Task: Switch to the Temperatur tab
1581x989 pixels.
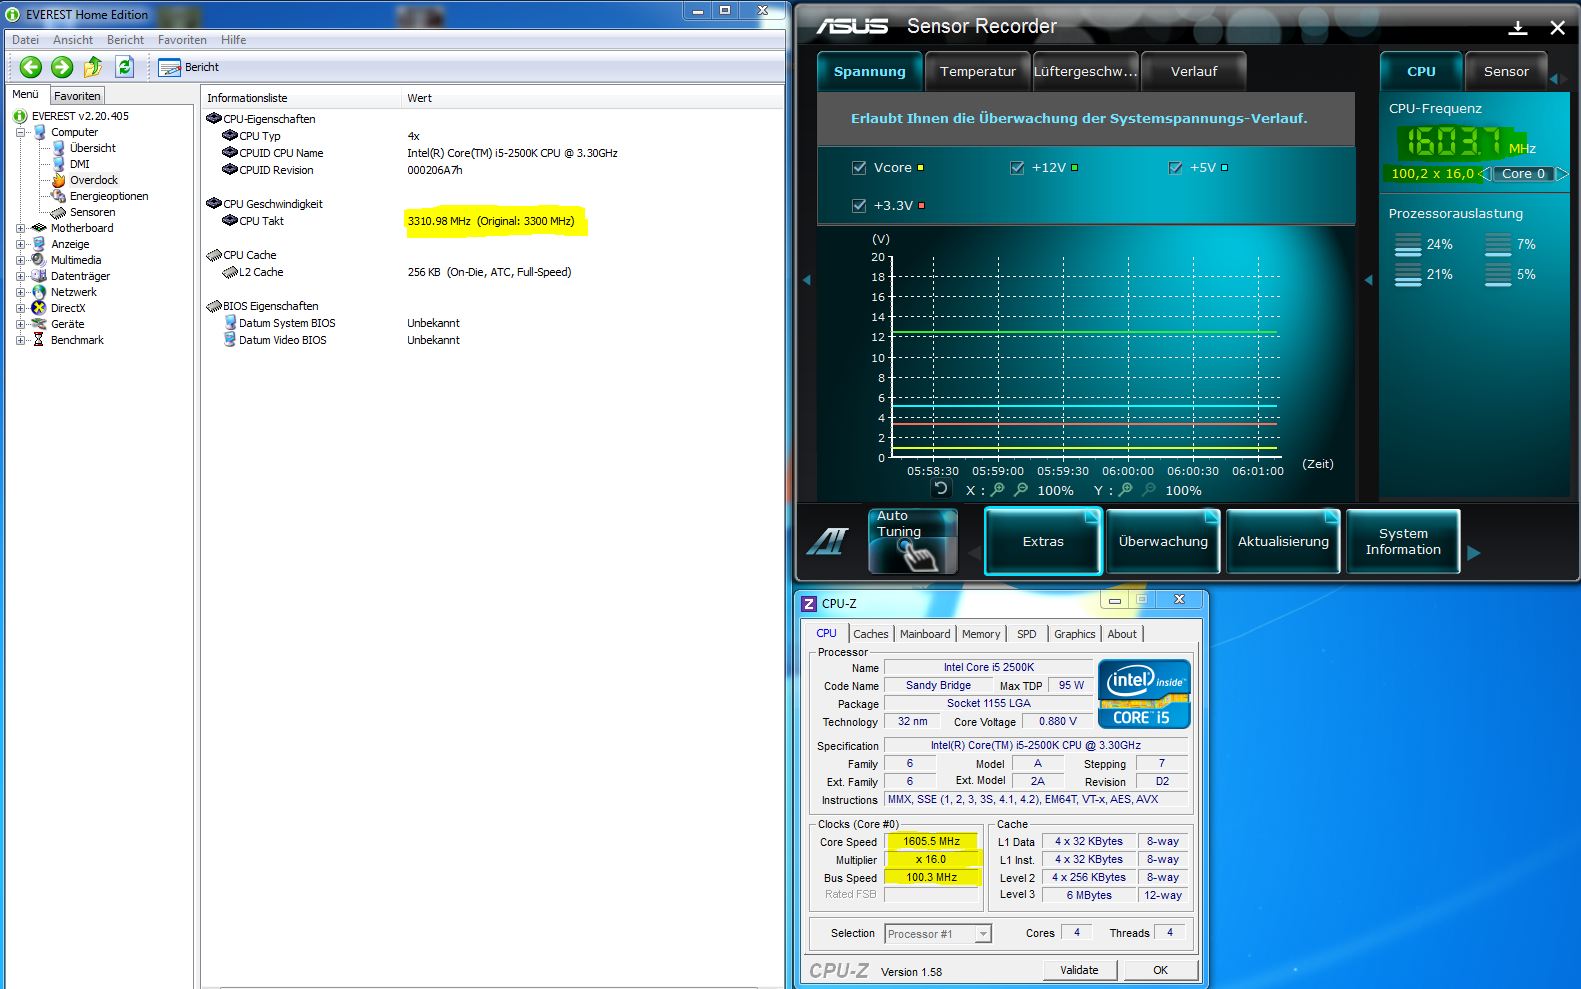Action: (x=978, y=71)
